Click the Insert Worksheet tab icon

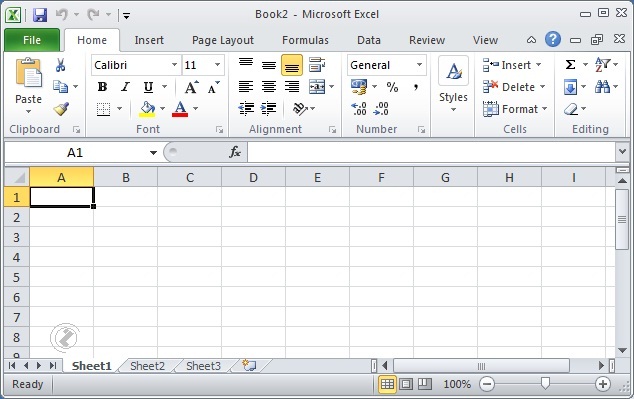(x=249, y=365)
